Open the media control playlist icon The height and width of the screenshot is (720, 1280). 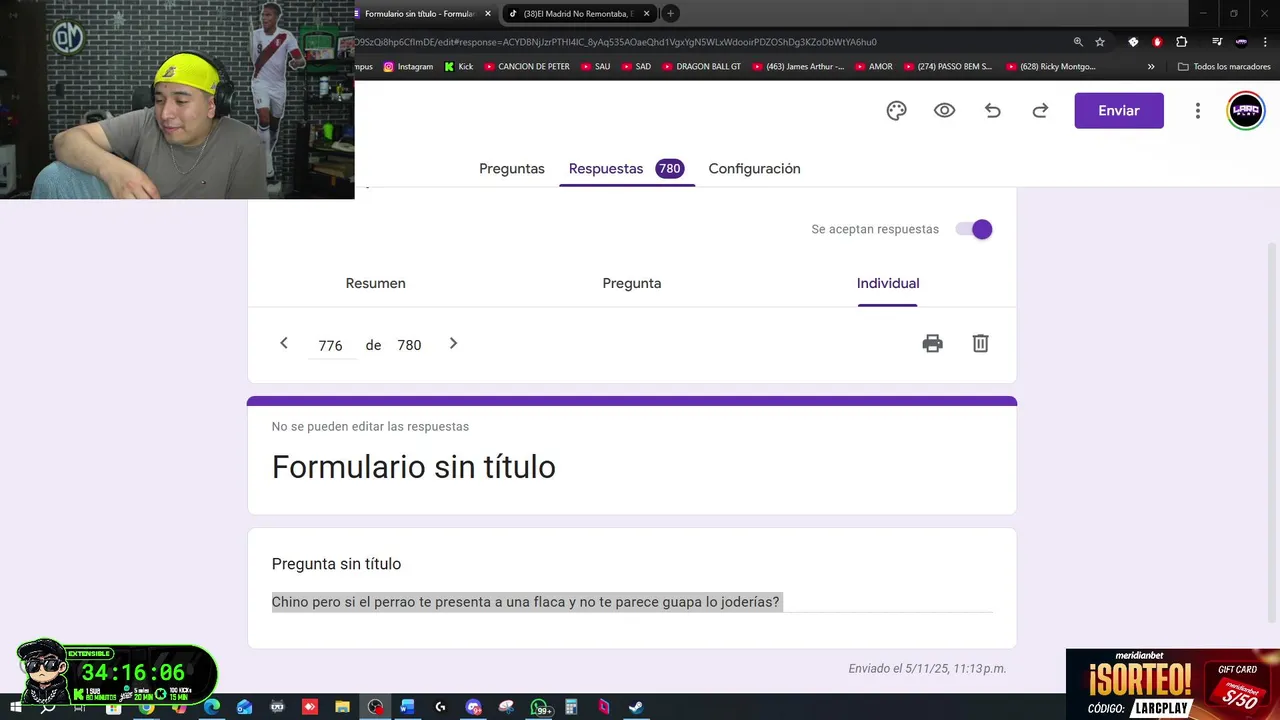point(1217,42)
